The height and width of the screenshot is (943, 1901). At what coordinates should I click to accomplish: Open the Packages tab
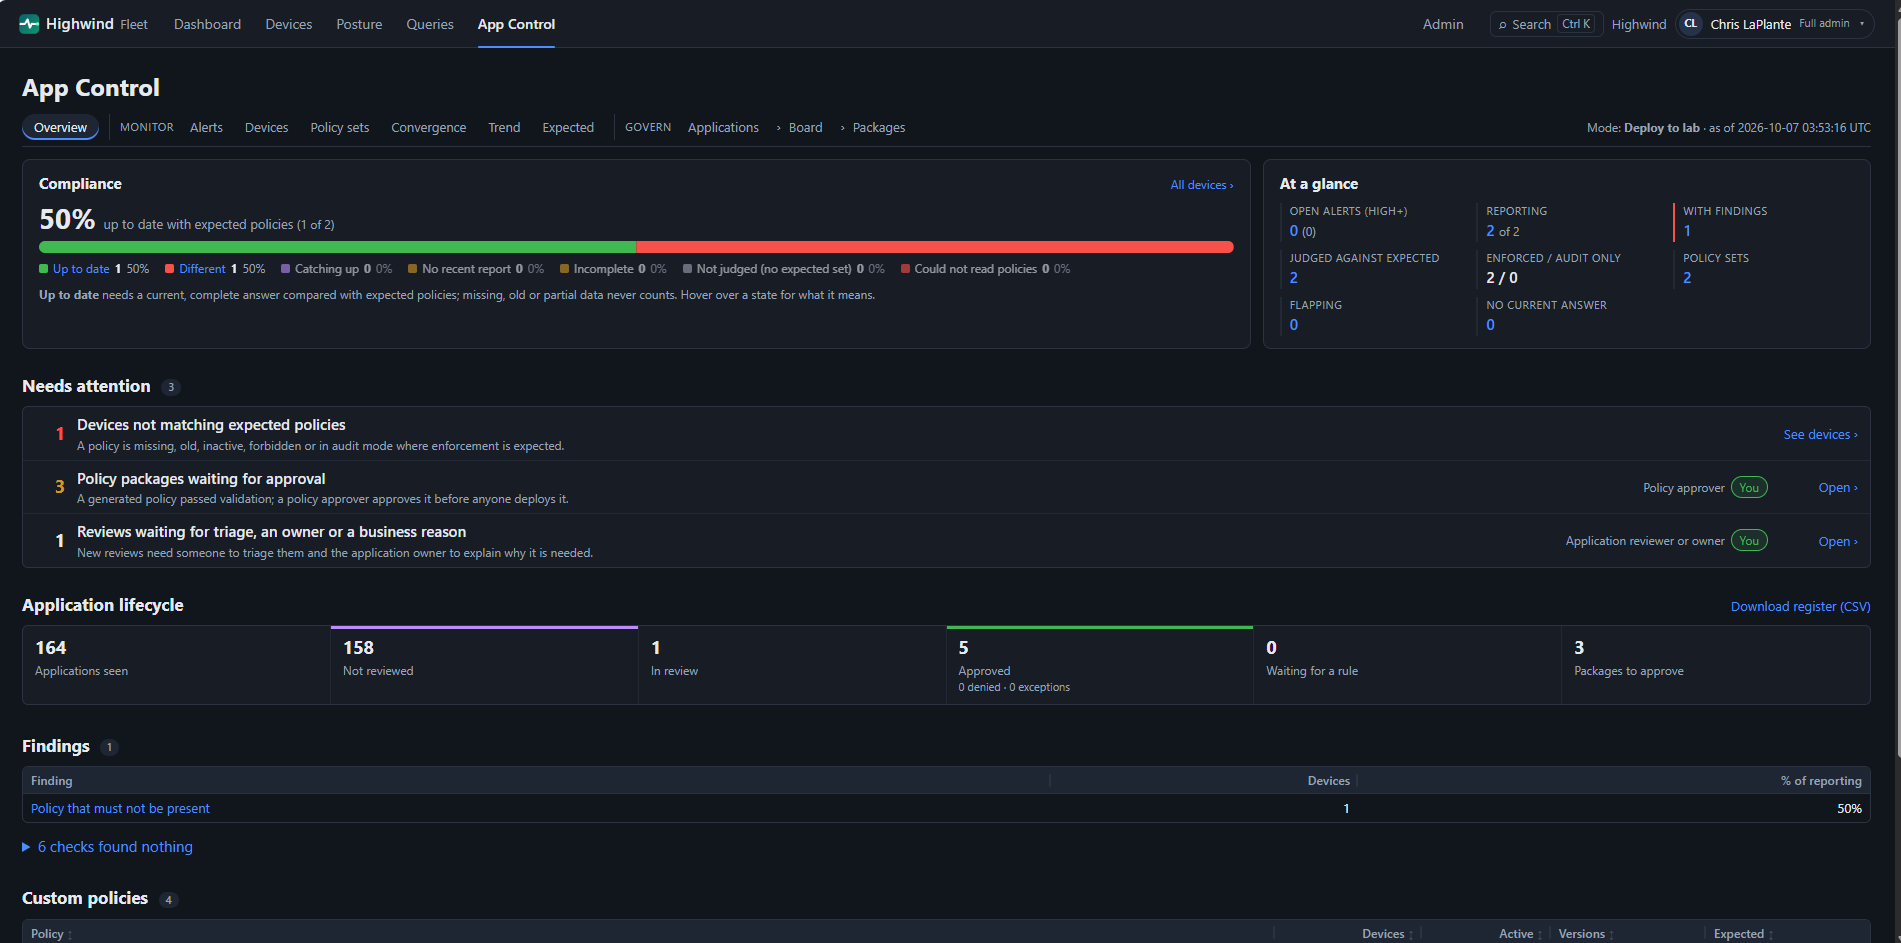click(x=879, y=127)
